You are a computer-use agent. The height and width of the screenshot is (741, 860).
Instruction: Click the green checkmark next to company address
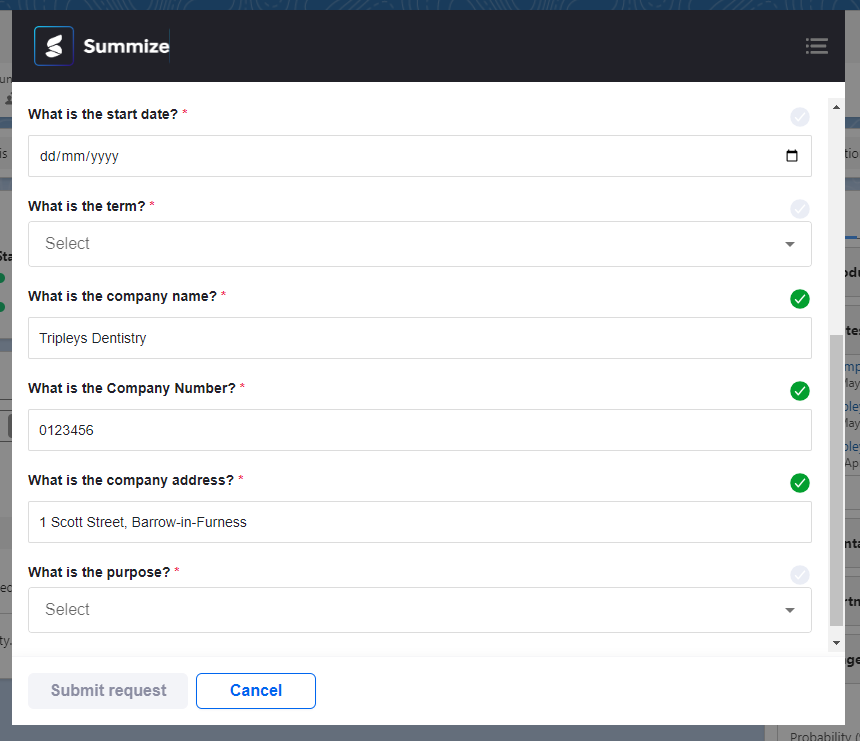click(799, 483)
